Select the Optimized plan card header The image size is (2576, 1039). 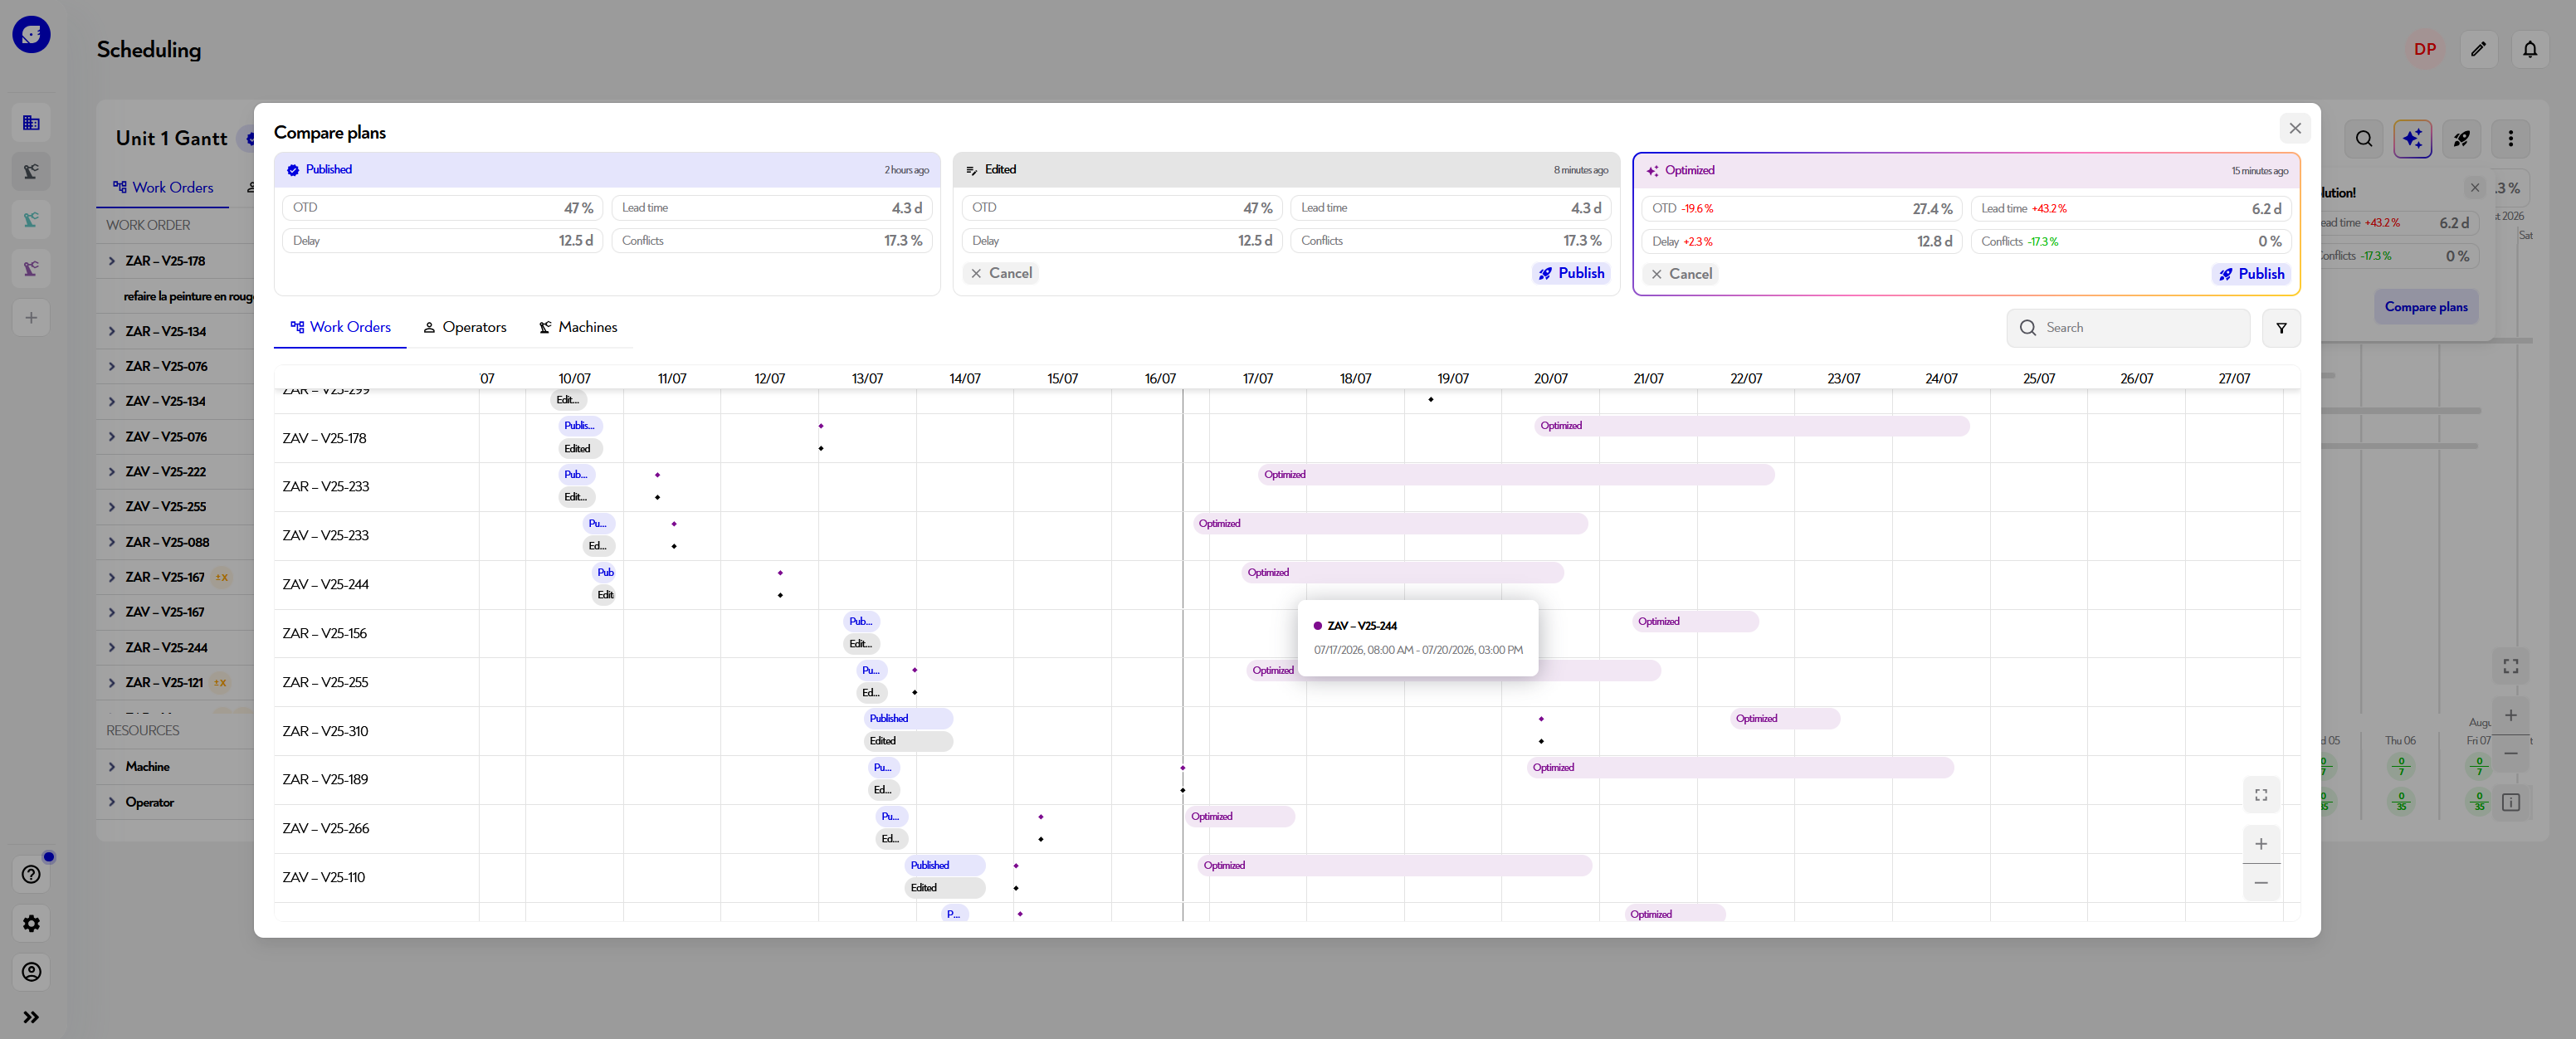click(1966, 170)
